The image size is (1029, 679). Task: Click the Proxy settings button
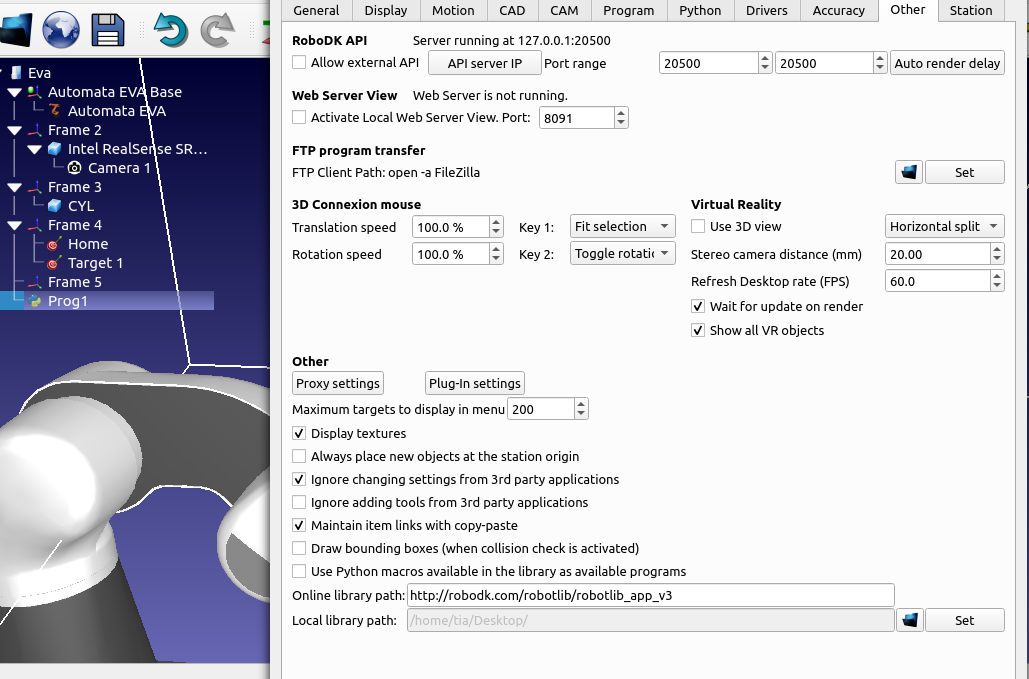[338, 383]
